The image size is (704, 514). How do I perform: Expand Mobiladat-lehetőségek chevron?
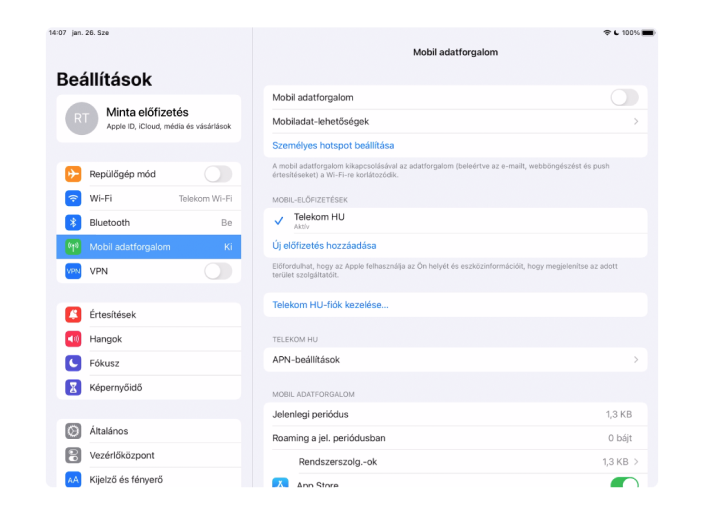coord(636,121)
